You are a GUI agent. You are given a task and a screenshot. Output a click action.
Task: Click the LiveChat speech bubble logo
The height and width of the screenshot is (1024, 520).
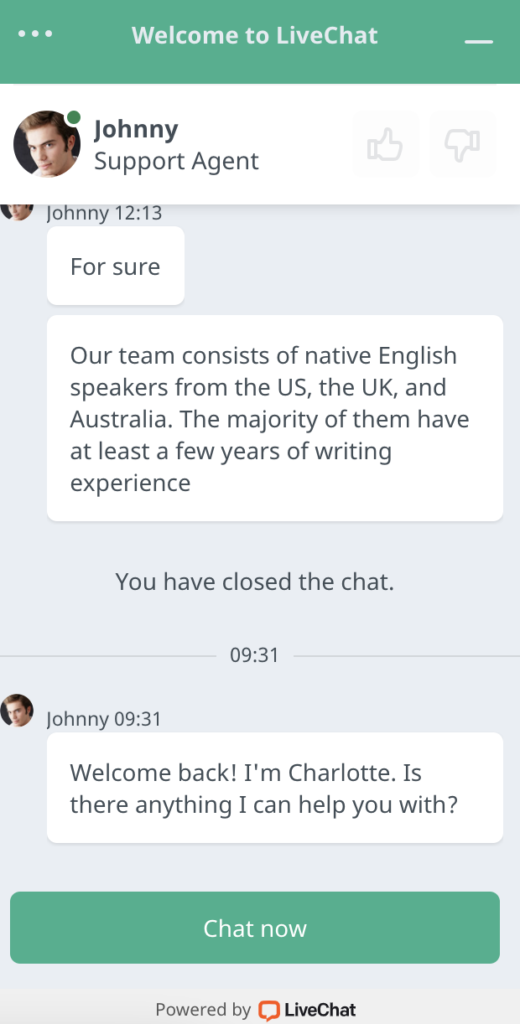tap(268, 1010)
